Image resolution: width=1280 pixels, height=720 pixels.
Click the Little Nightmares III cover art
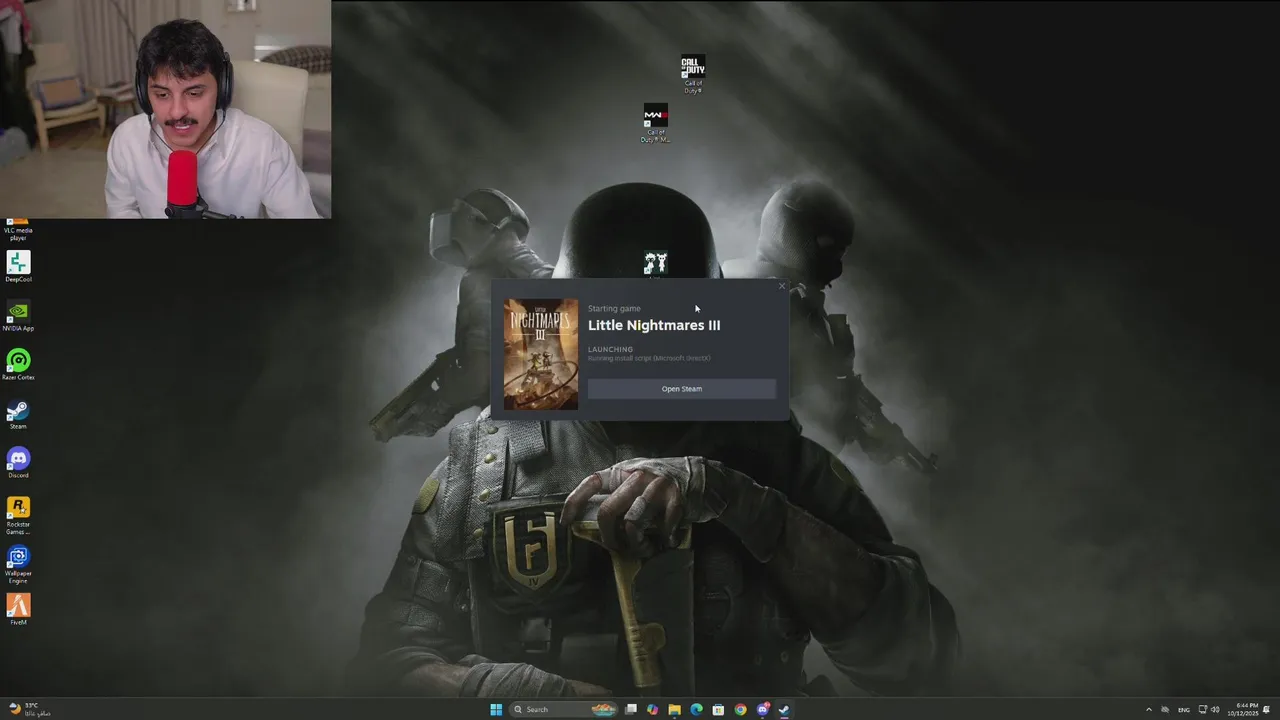541,354
